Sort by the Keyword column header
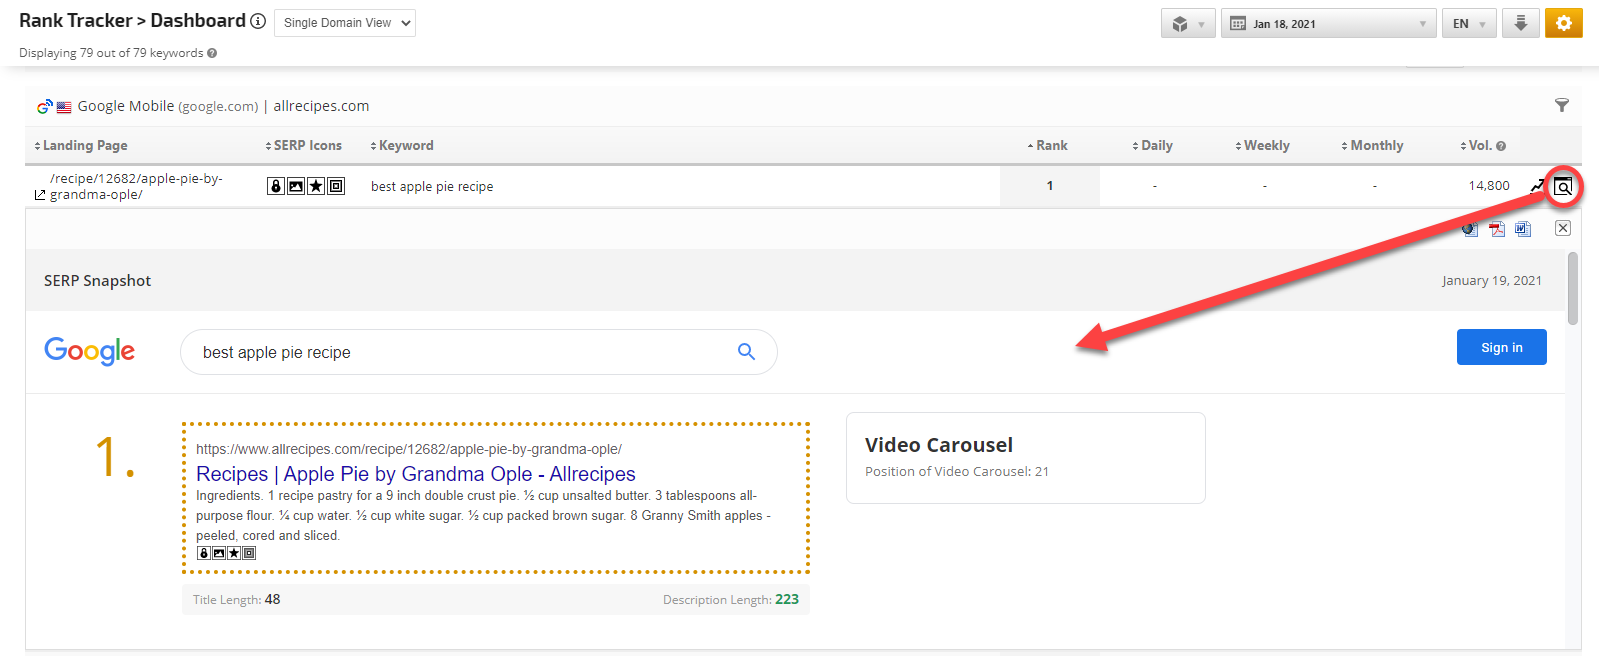This screenshot has width=1599, height=656. [405, 146]
